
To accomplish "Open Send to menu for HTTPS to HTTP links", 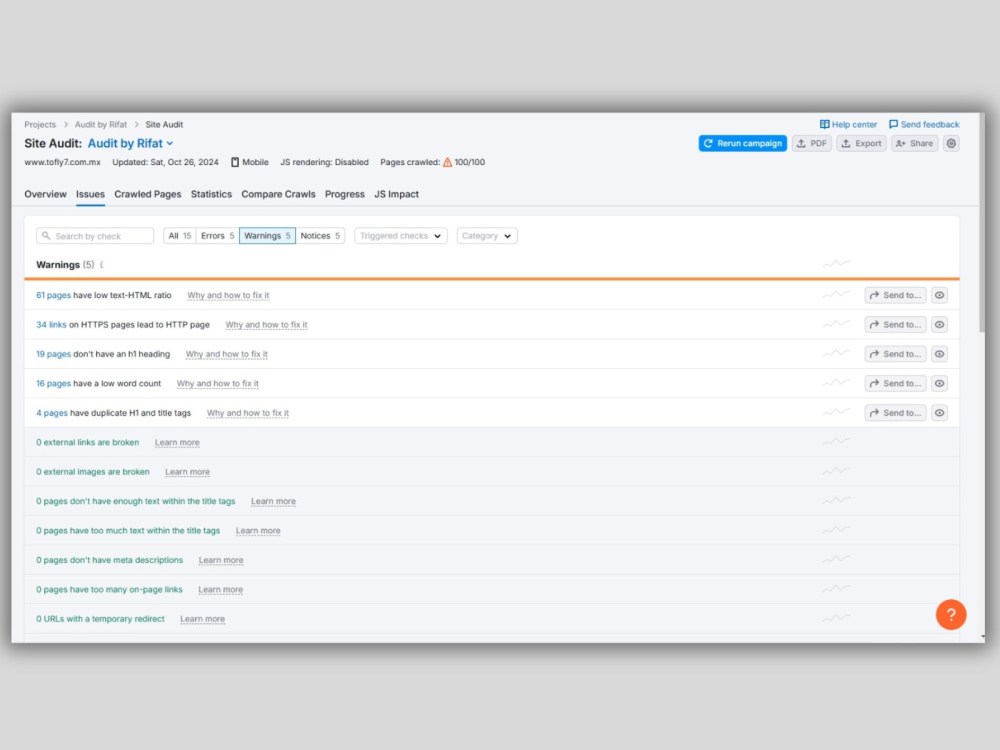I will (895, 325).
